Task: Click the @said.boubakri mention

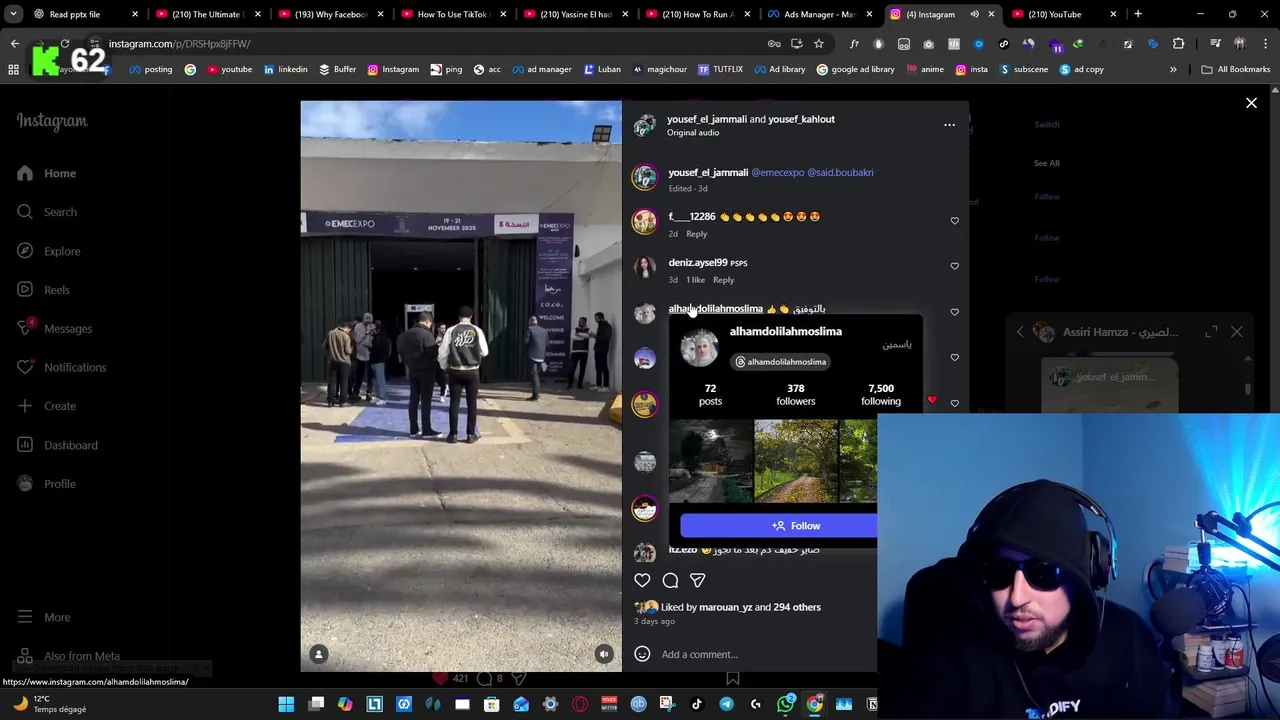Action: click(x=840, y=172)
